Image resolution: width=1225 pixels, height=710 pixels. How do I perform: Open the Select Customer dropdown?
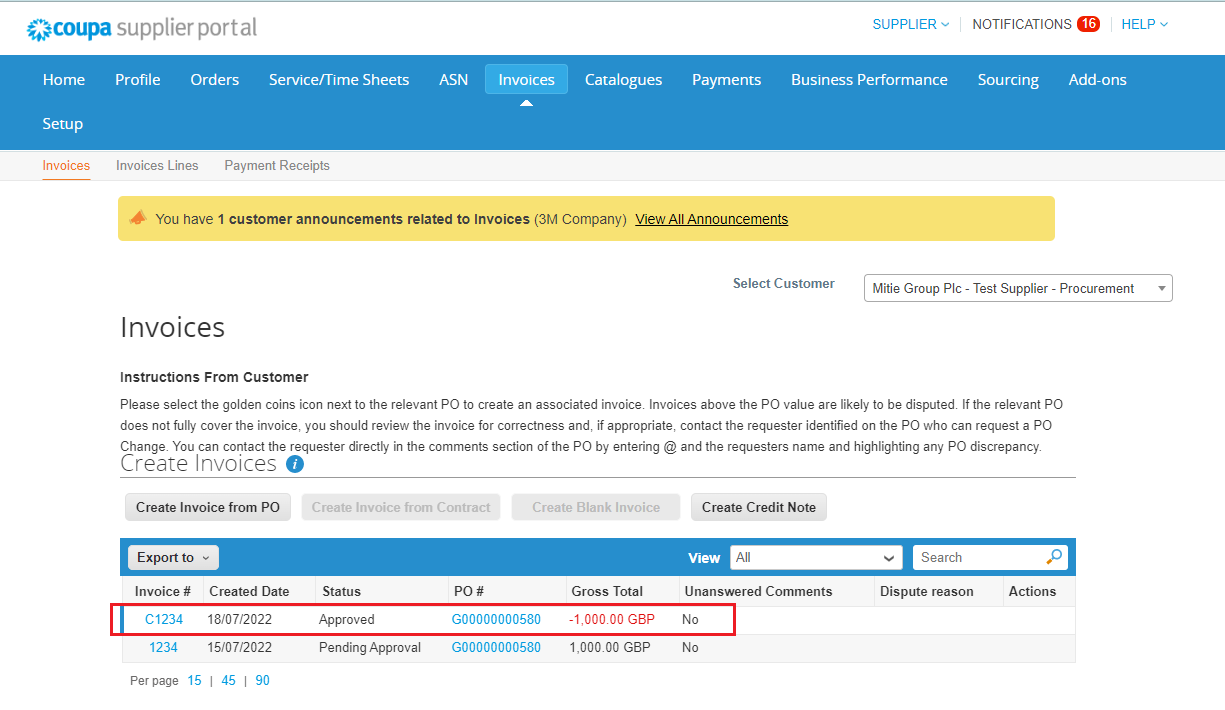(x=1018, y=288)
